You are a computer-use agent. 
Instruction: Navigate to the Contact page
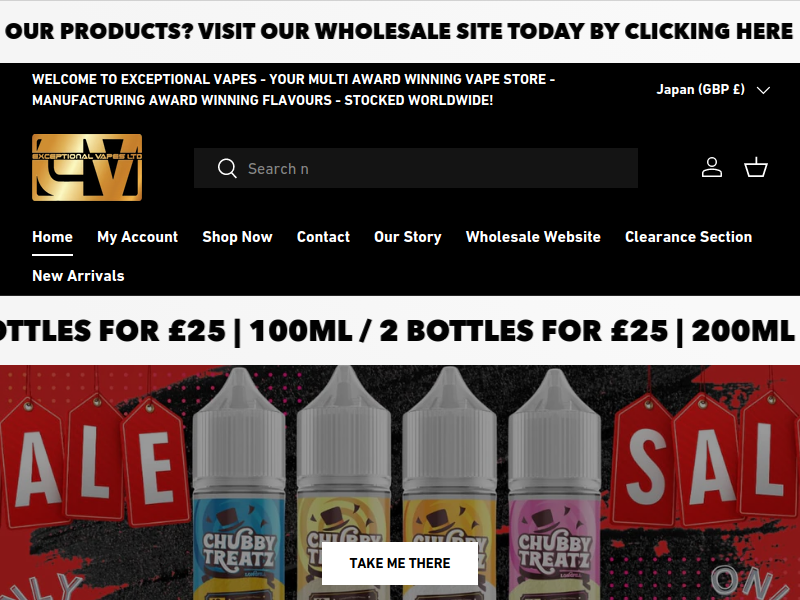[x=323, y=237]
